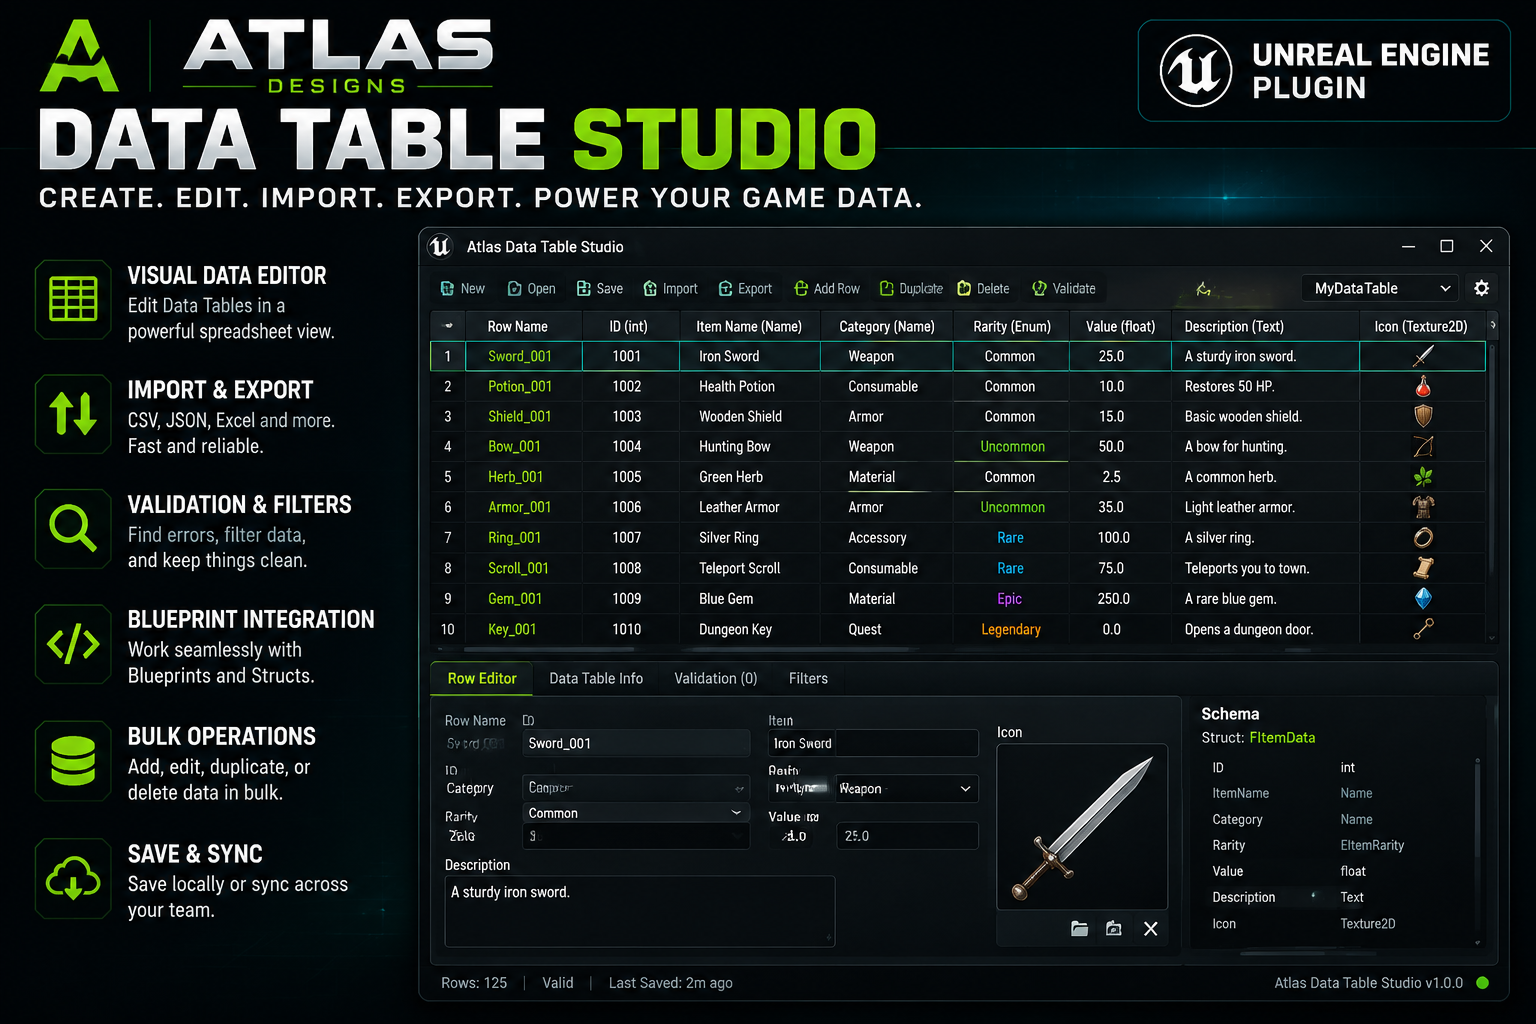Click the sword icon in row Sword_001
Screen dimensions: 1536x1024
pos(1423,356)
